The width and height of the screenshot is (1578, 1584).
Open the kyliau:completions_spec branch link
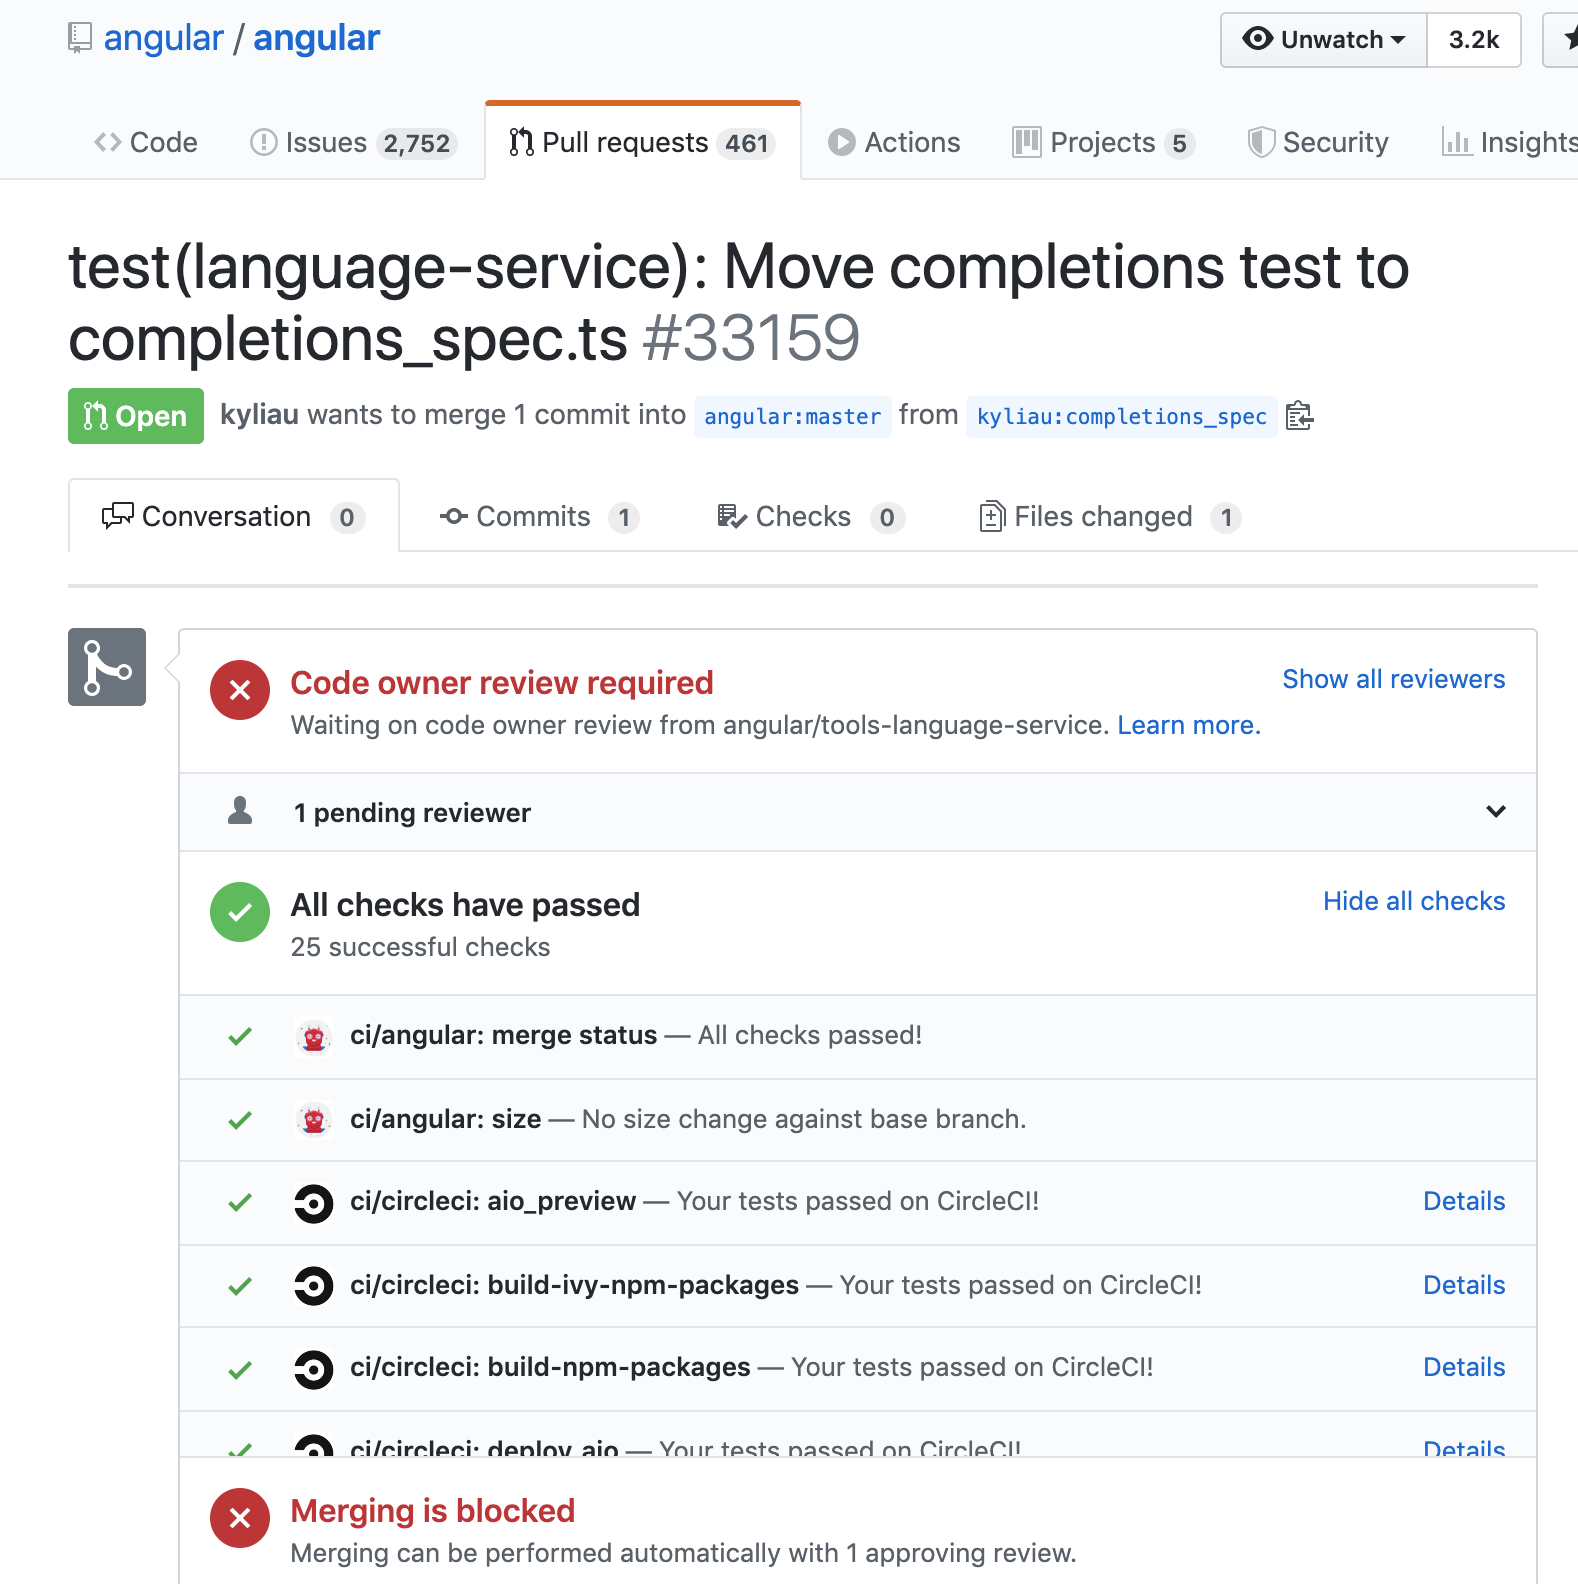[x=1122, y=416]
